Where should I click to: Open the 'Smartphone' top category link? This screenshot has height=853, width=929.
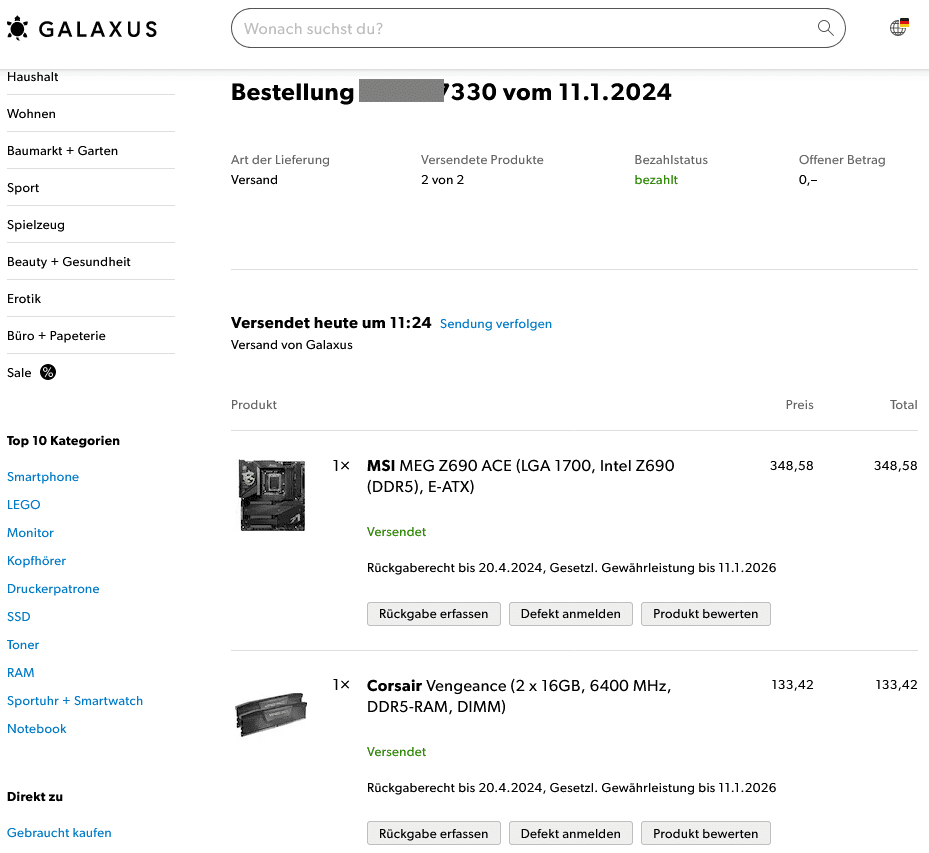(43, 477)
